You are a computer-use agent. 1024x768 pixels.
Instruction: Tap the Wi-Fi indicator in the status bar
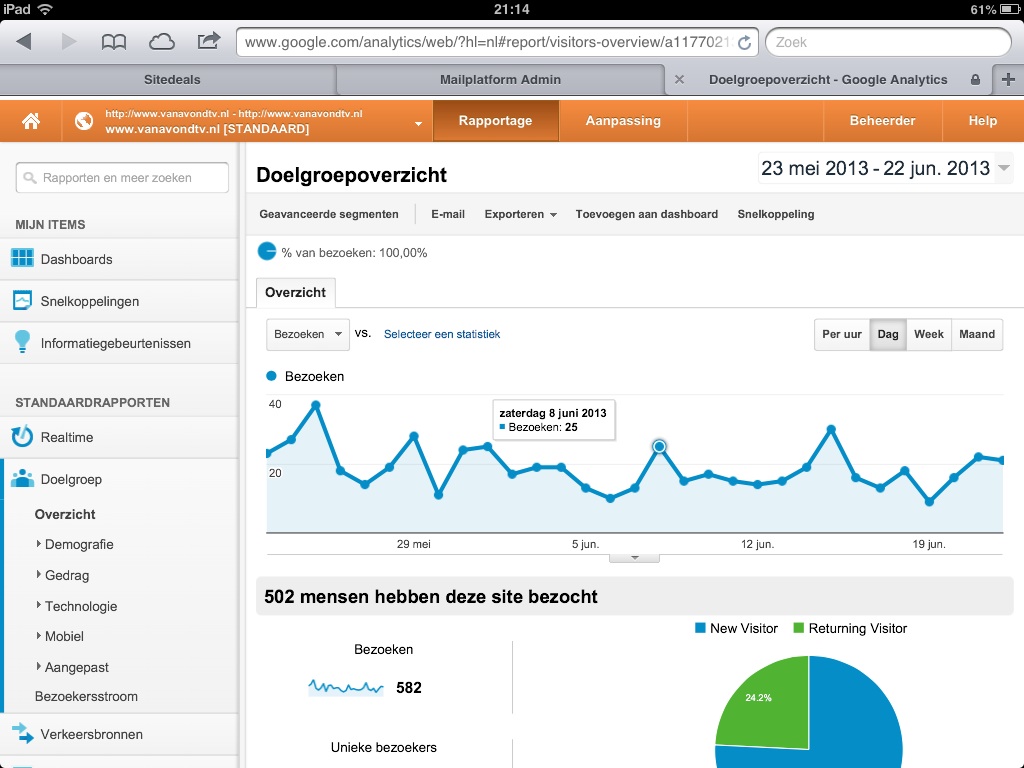click(x=45, y=9)
